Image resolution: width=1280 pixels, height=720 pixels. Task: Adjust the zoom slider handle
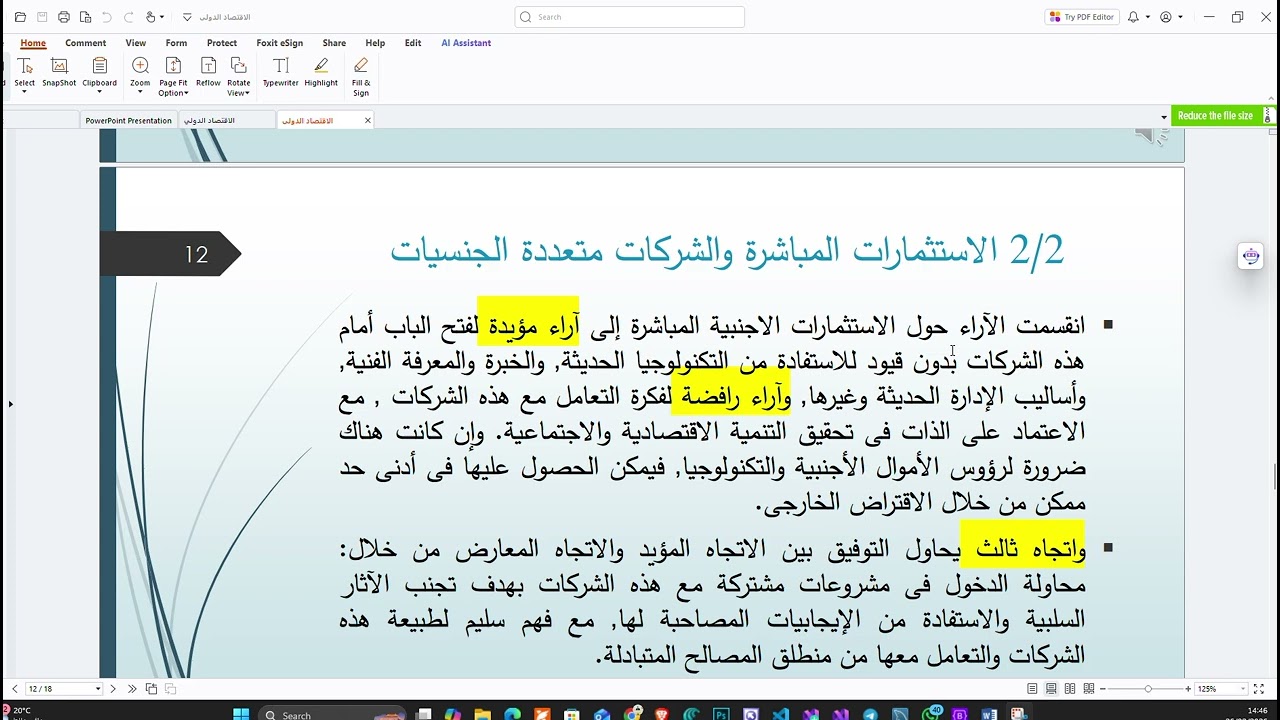pos(1148,689)
